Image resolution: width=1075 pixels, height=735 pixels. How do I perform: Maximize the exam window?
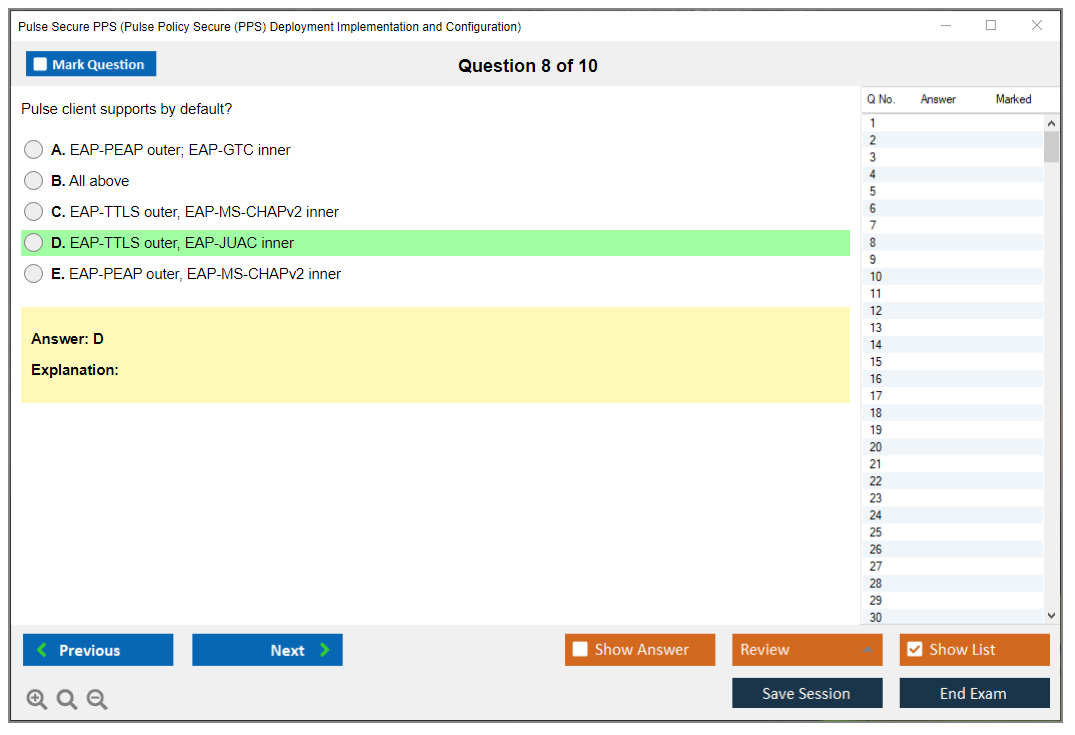coord(991,26)
